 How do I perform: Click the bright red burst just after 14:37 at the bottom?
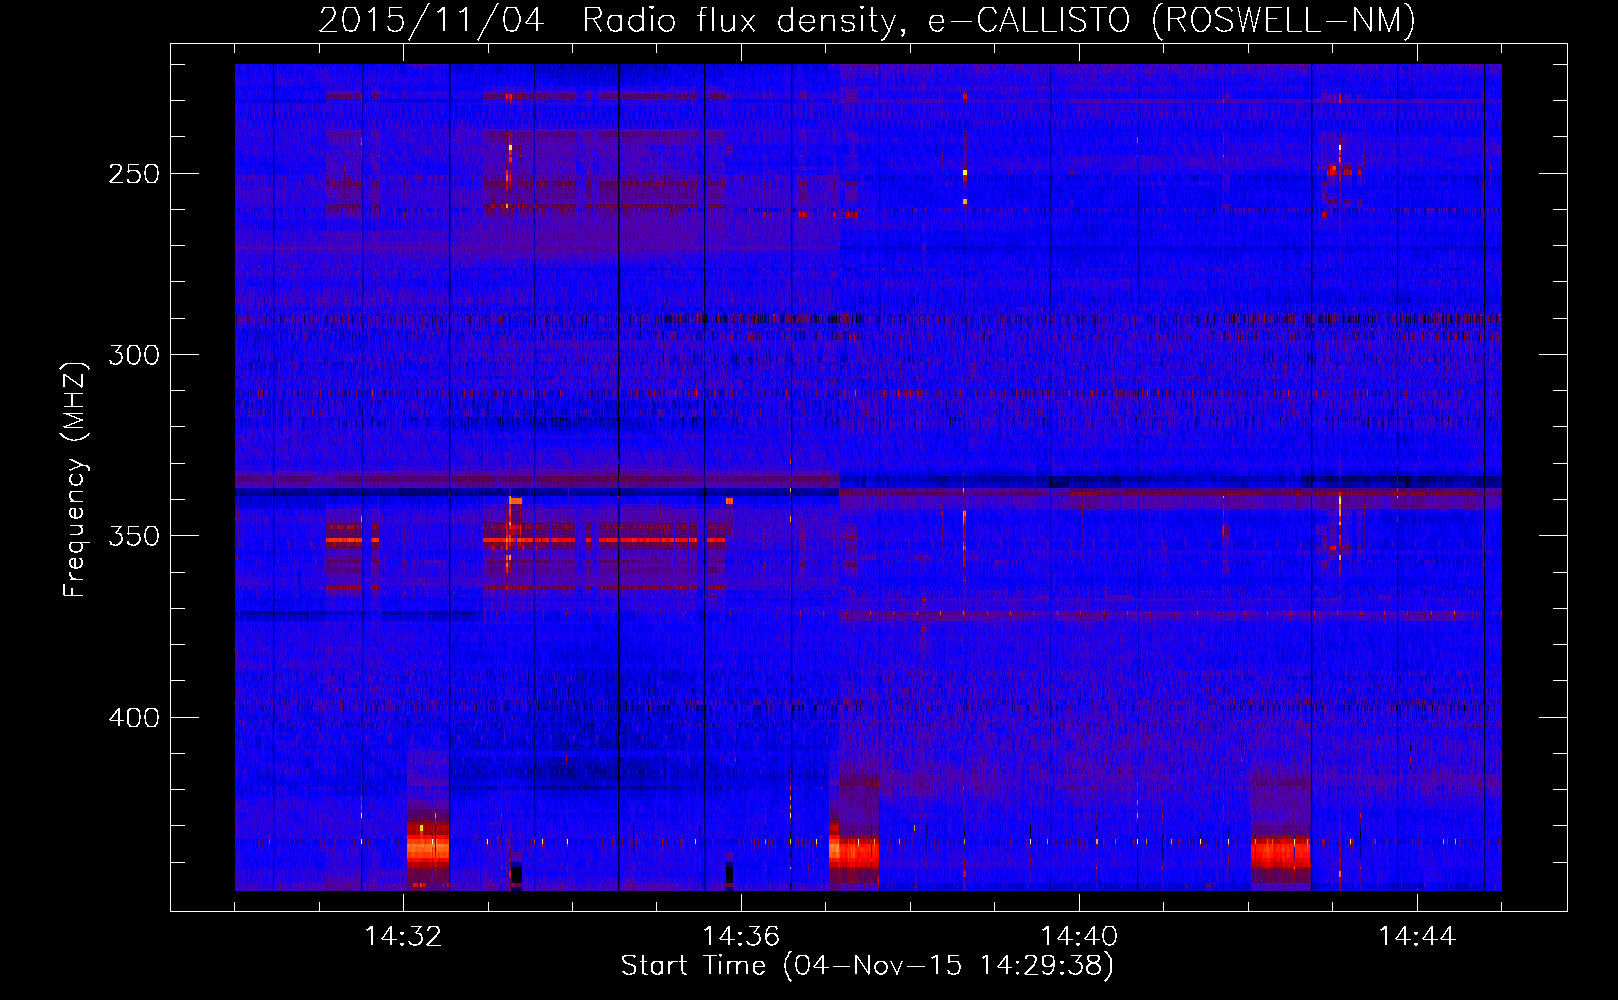click(x=854, y=853)
